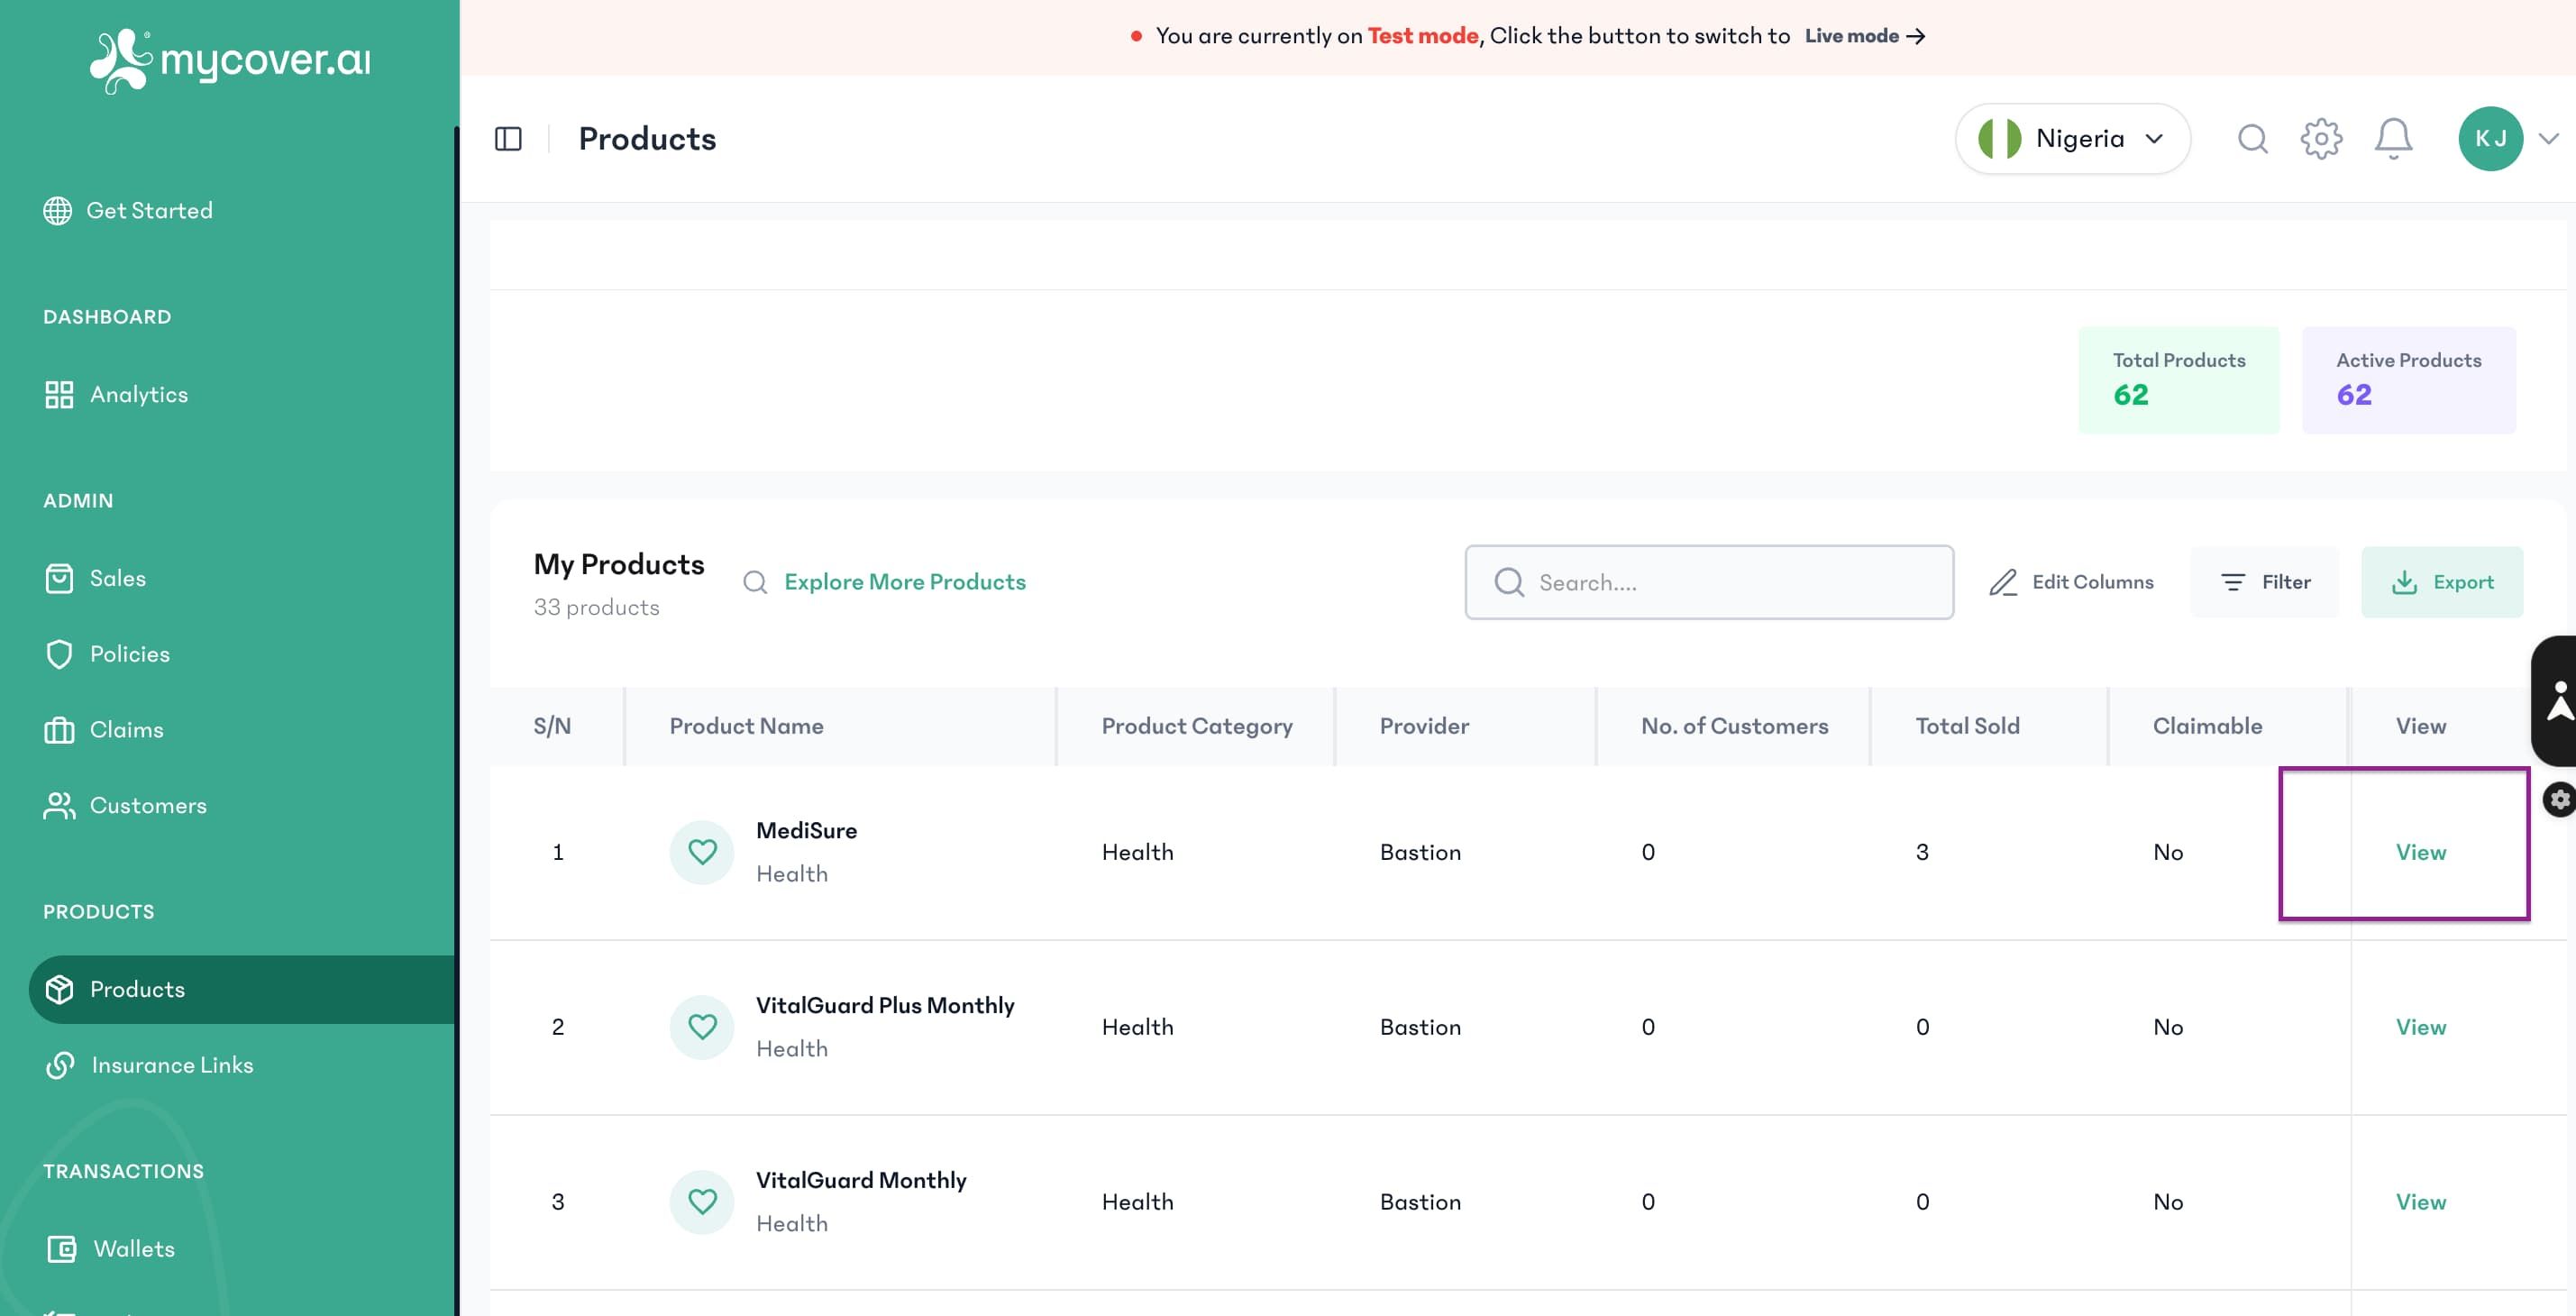The width and height of the screenshot is (2576, 1316).
Task: Click the Insurance Links chain icon
Action: point(59,1065)
